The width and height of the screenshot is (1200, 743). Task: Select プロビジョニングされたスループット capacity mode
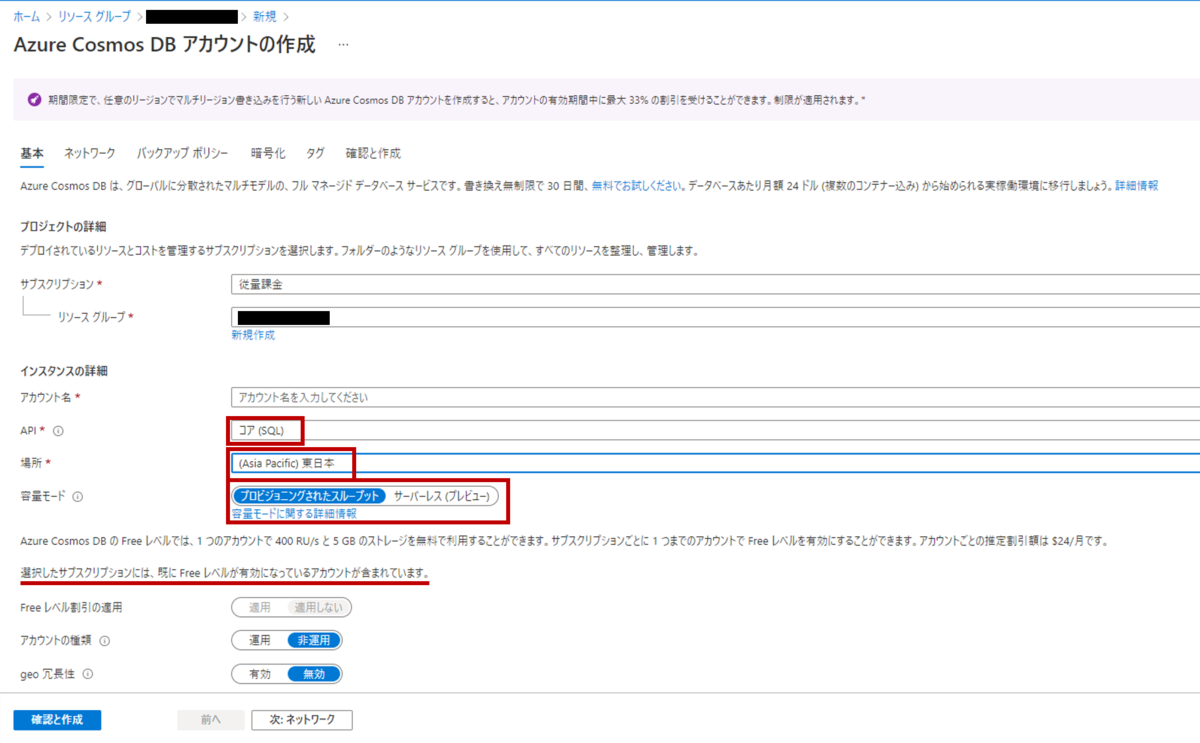[309, 496]
